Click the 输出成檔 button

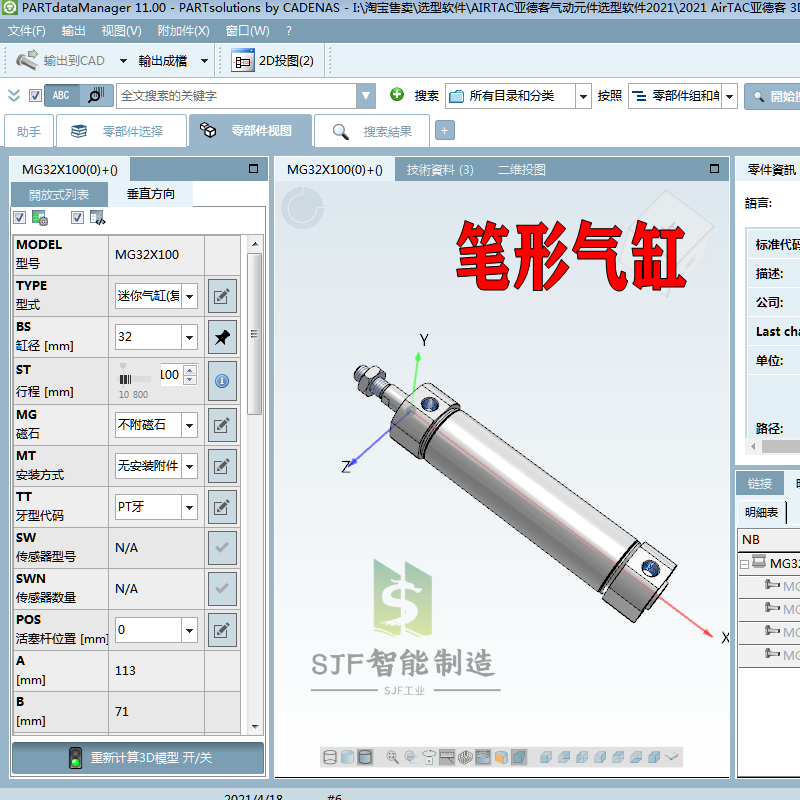pos(162,61)
